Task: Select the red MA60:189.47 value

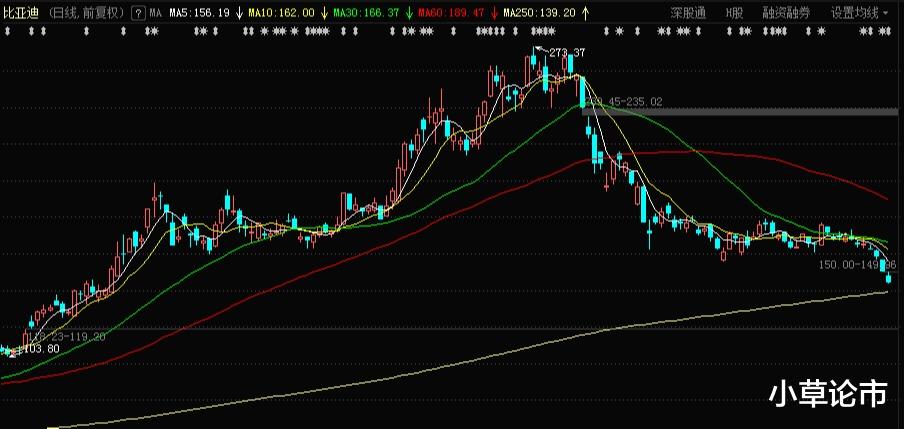Action: (x=451, y=13)
